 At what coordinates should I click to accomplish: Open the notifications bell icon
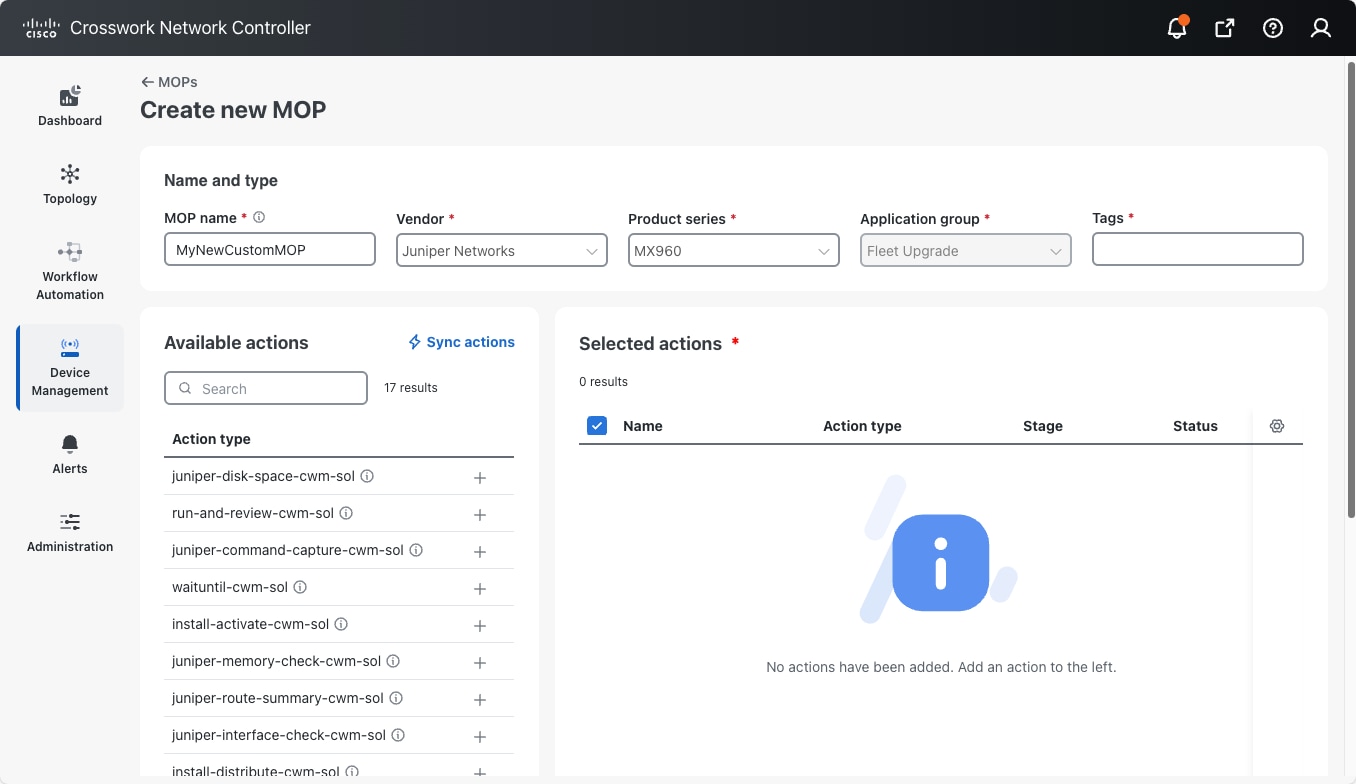pos(1176,28)
